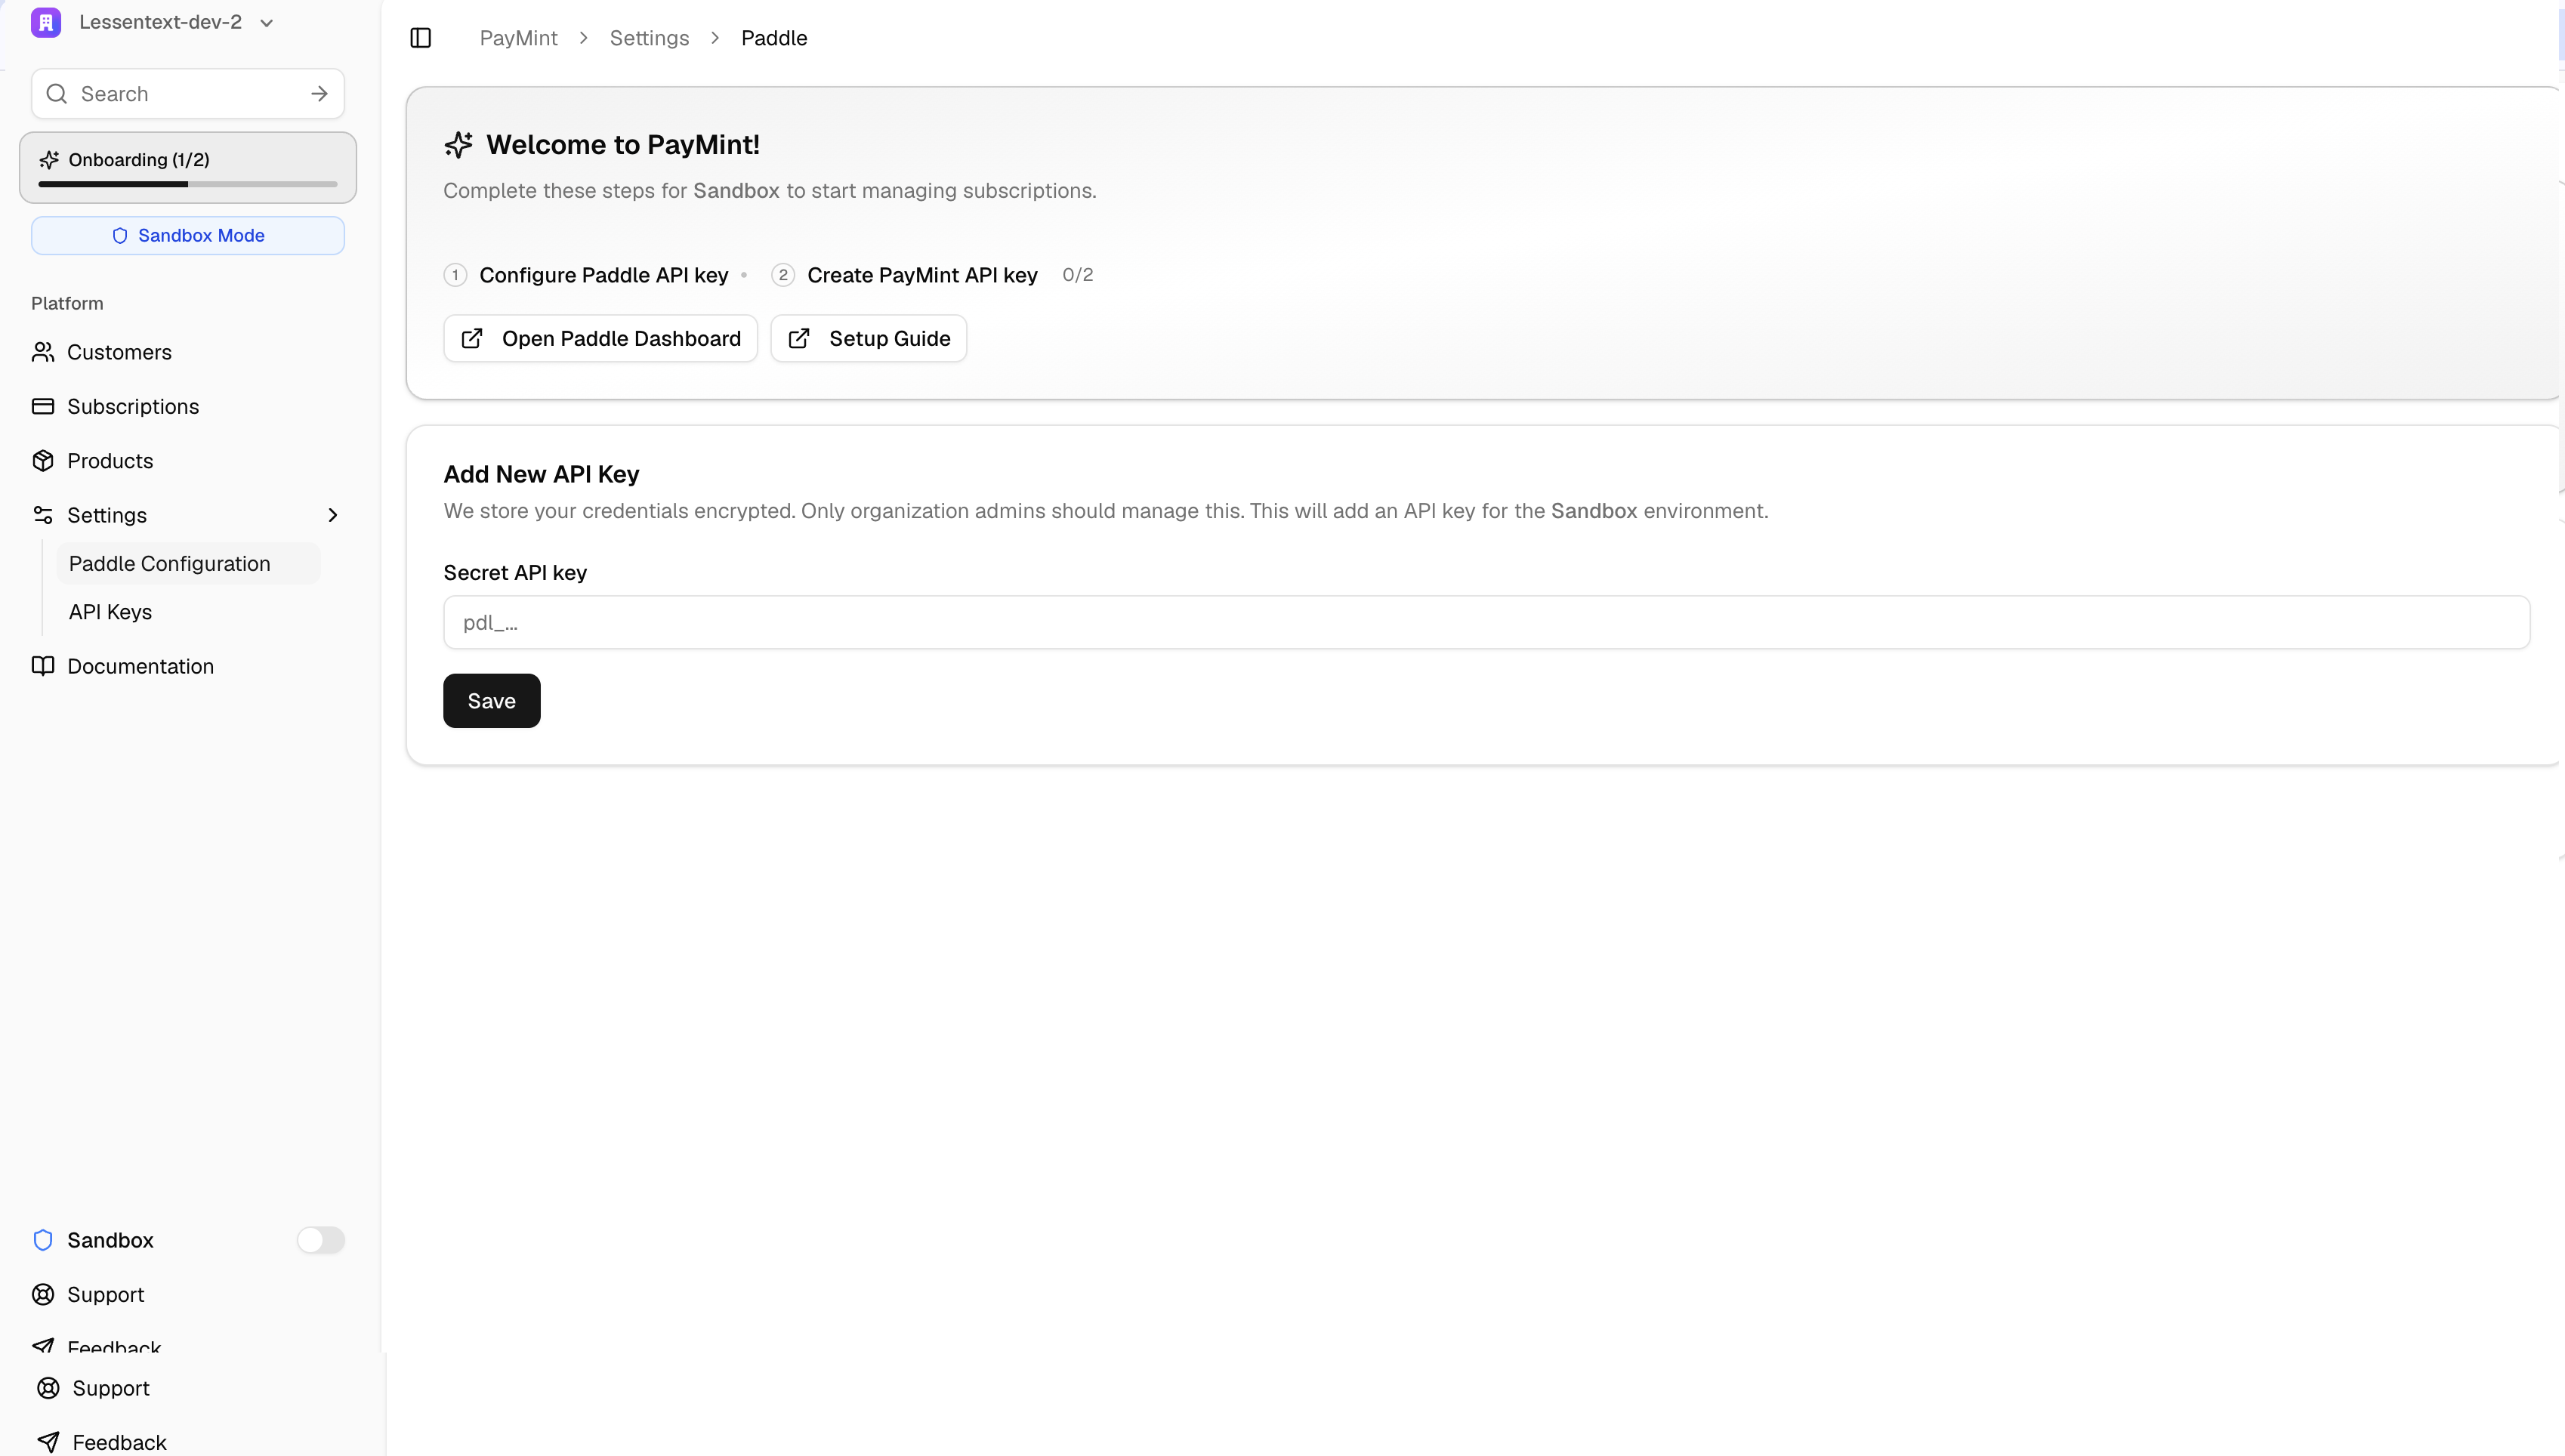Click the Products box icon
Screen dimensions: 2565x1456
tap(44, 460)
